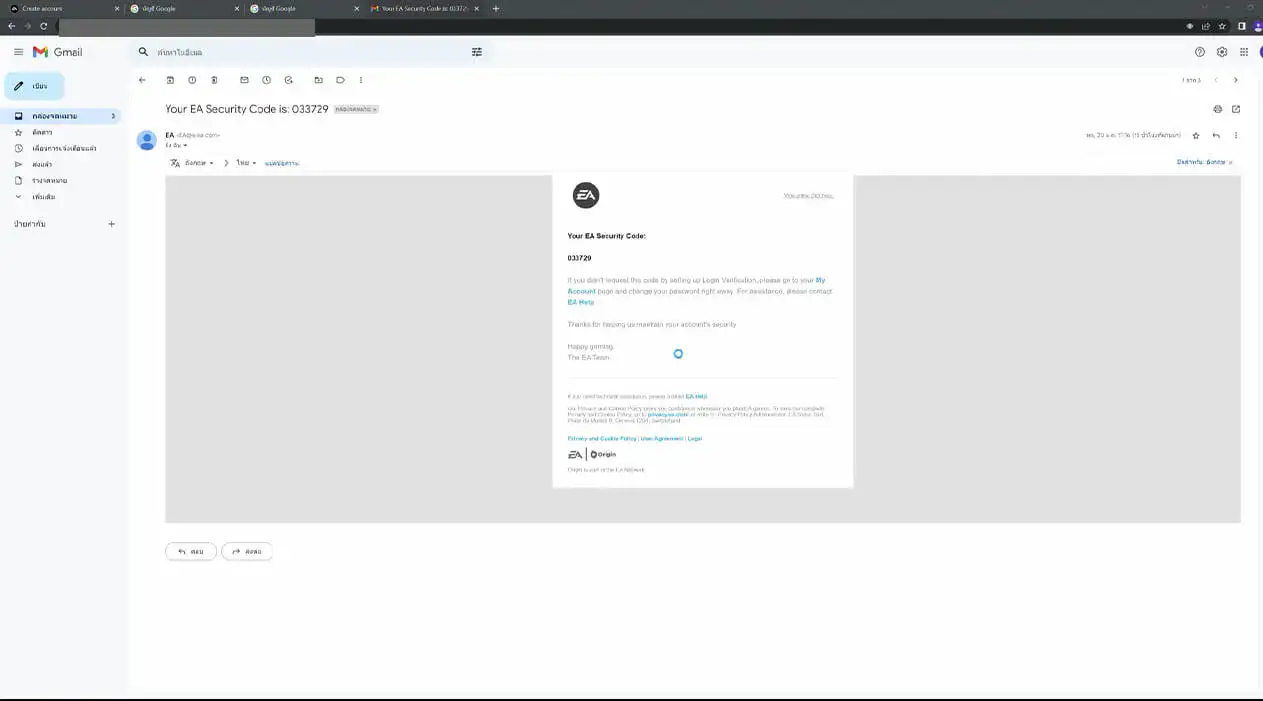Open more actions in message toolbar
The height and width of the screenshot is (701, 1263).
[361, 80]
